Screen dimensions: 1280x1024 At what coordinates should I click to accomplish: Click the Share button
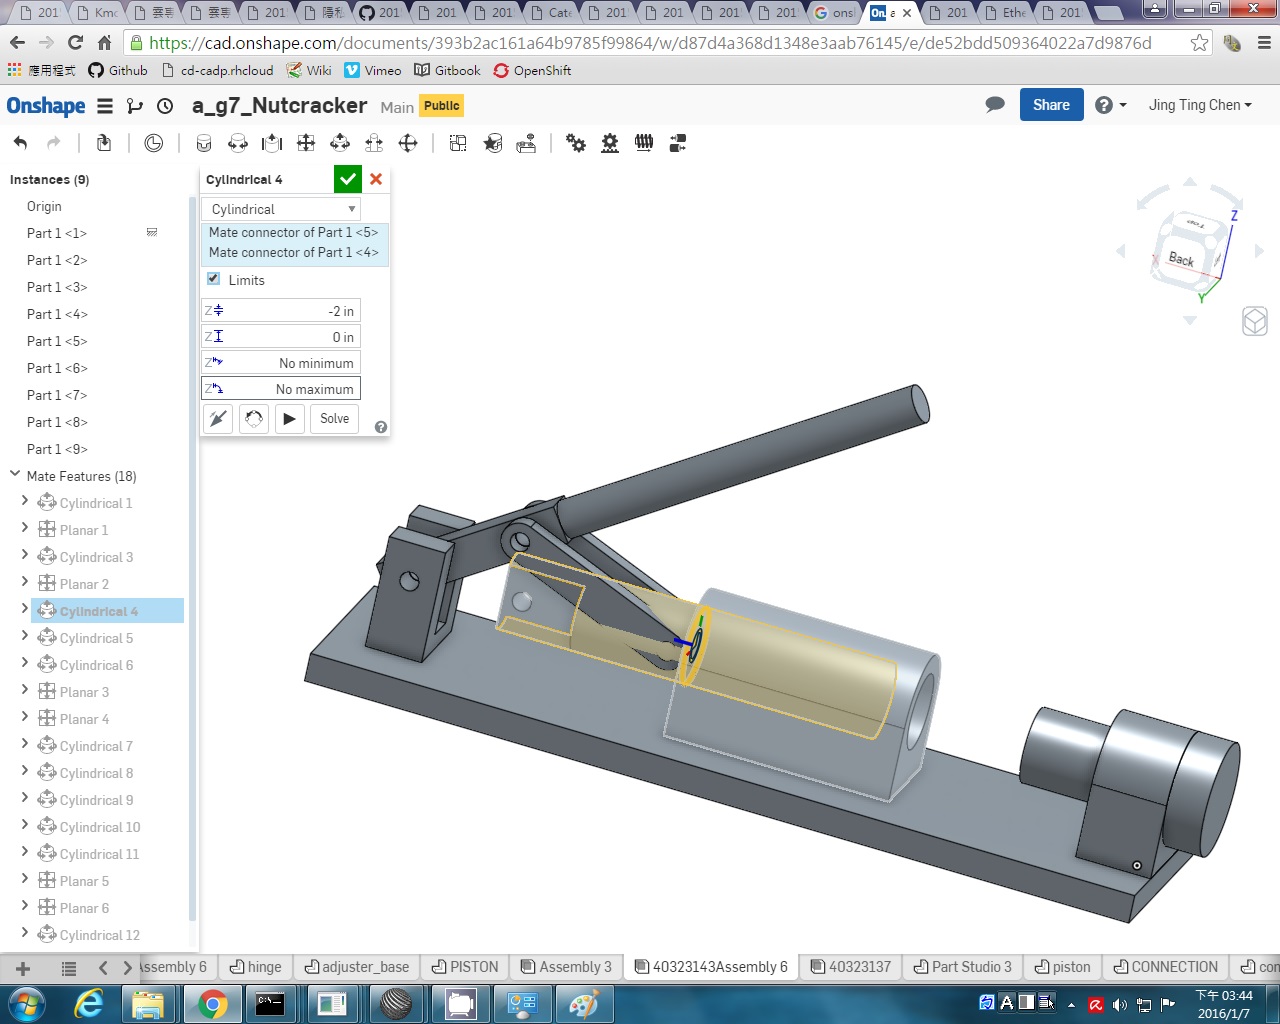pos(1051,105)
